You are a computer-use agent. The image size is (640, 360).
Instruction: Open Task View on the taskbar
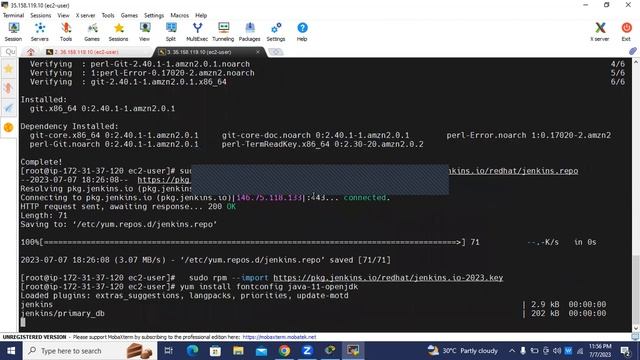pos(169,351)
